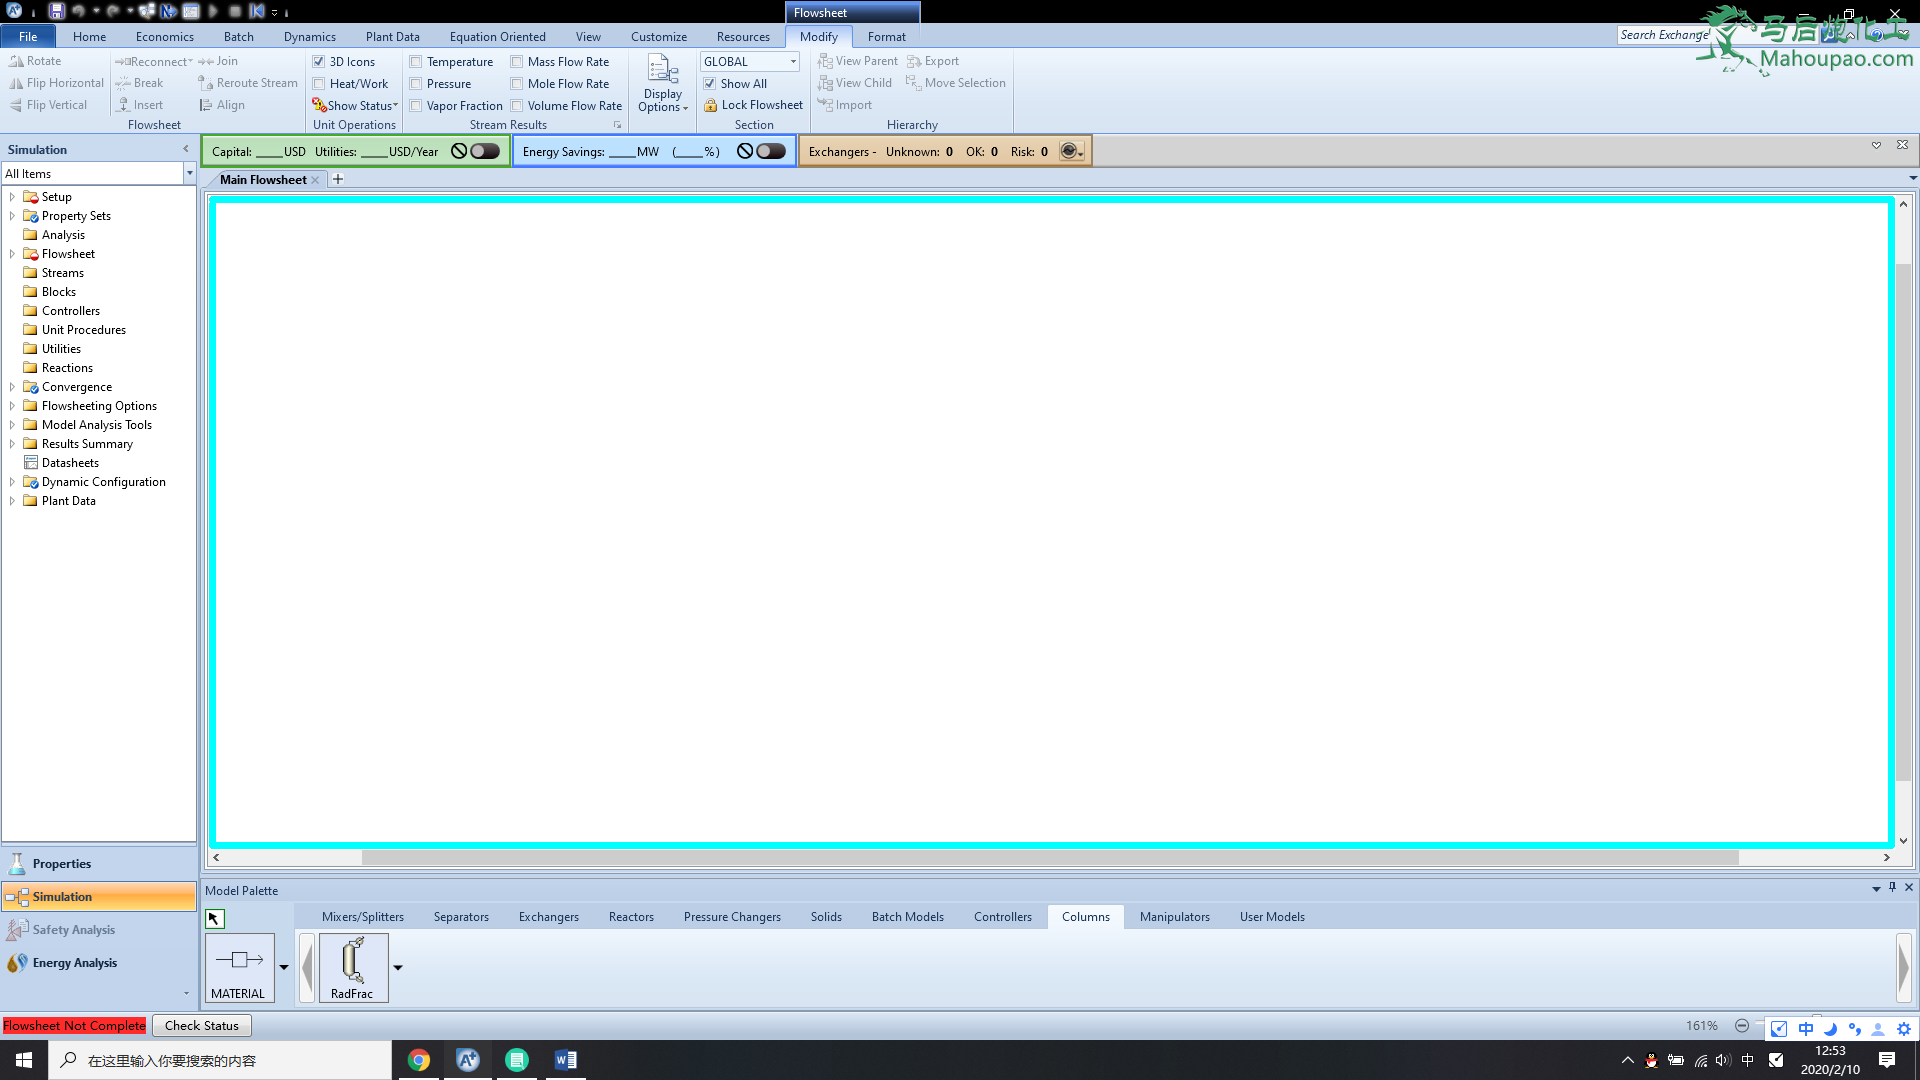Viewport: 1920px width, 1080px height.
Task: Click the horizontal scrollbar of the flowsheet
Action: tap(1050, 858)
